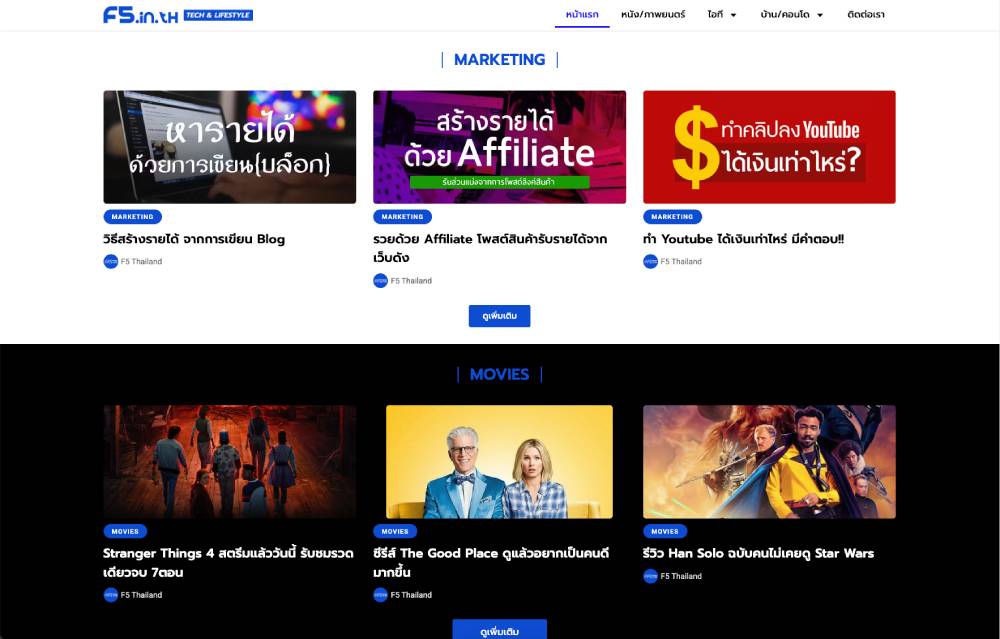Open the Han Solo review thumbnail image

click(769, 462)
